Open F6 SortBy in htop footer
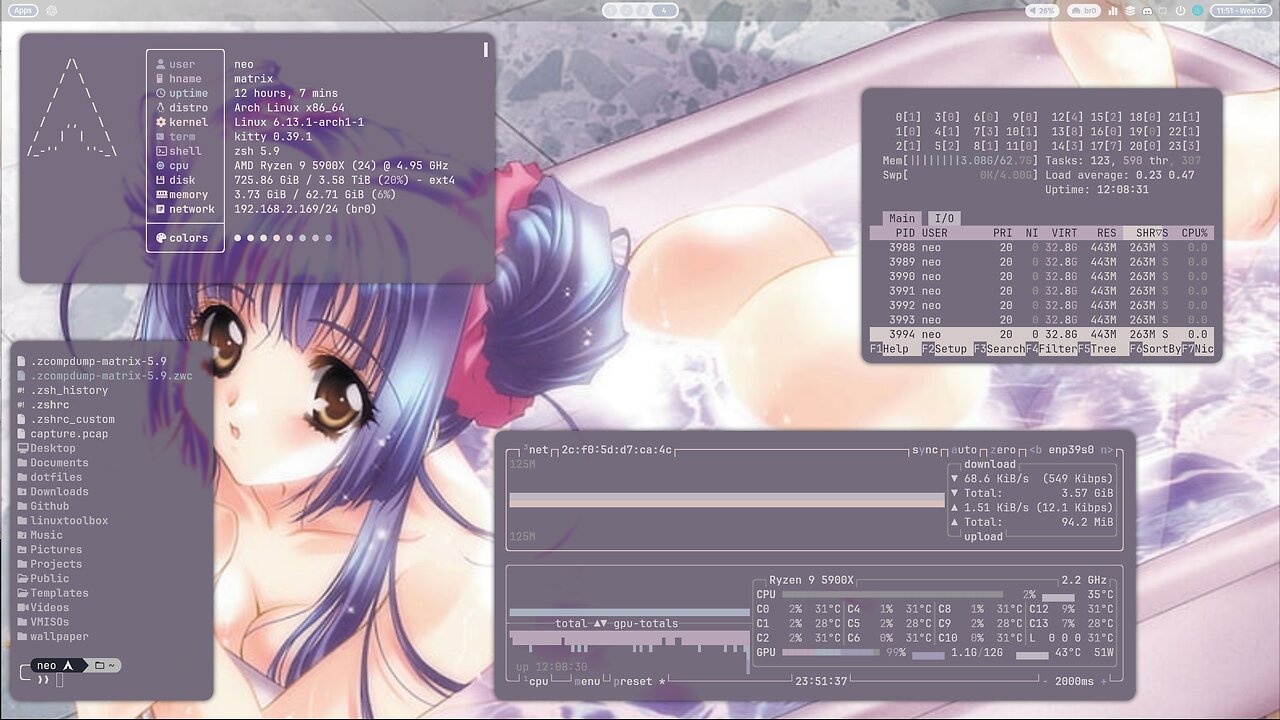This screenshot has width=1280, height=720. tap(1155, 349)
